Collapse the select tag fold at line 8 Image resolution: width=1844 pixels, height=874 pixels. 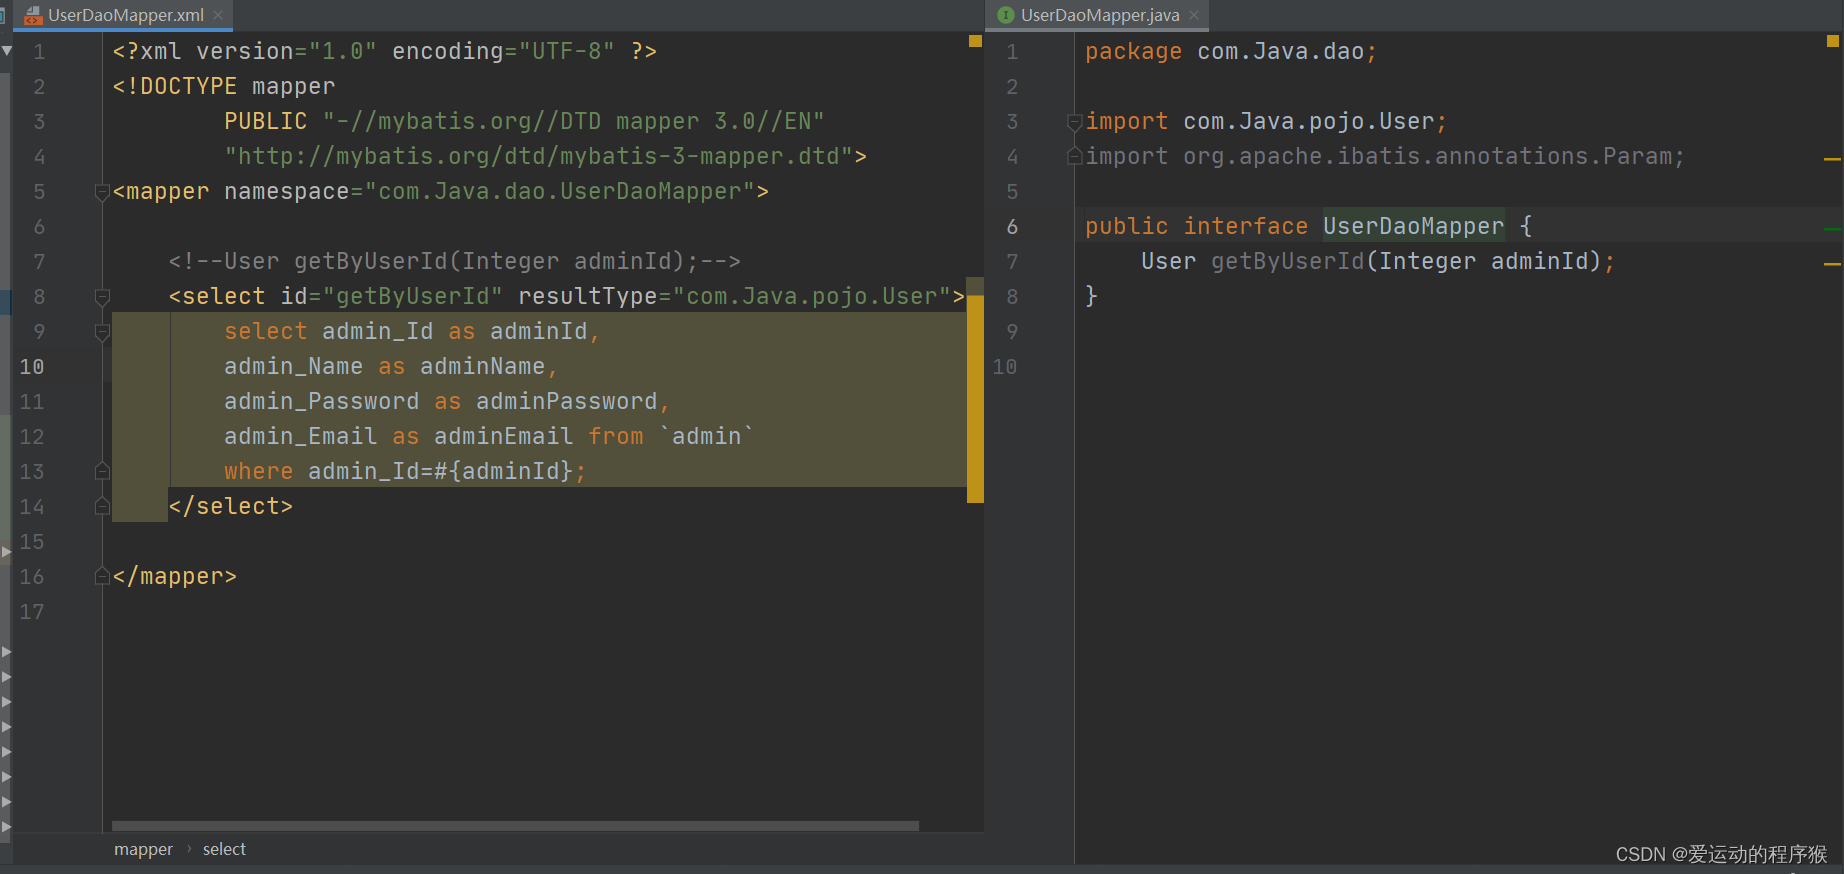102,296
